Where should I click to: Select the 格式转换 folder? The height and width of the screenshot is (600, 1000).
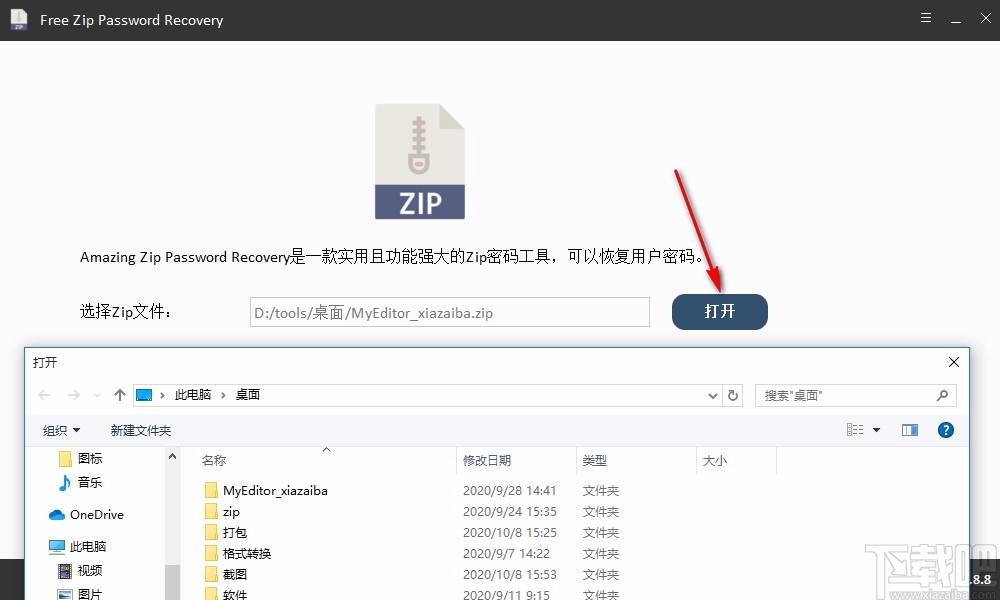tap(246, 553)
